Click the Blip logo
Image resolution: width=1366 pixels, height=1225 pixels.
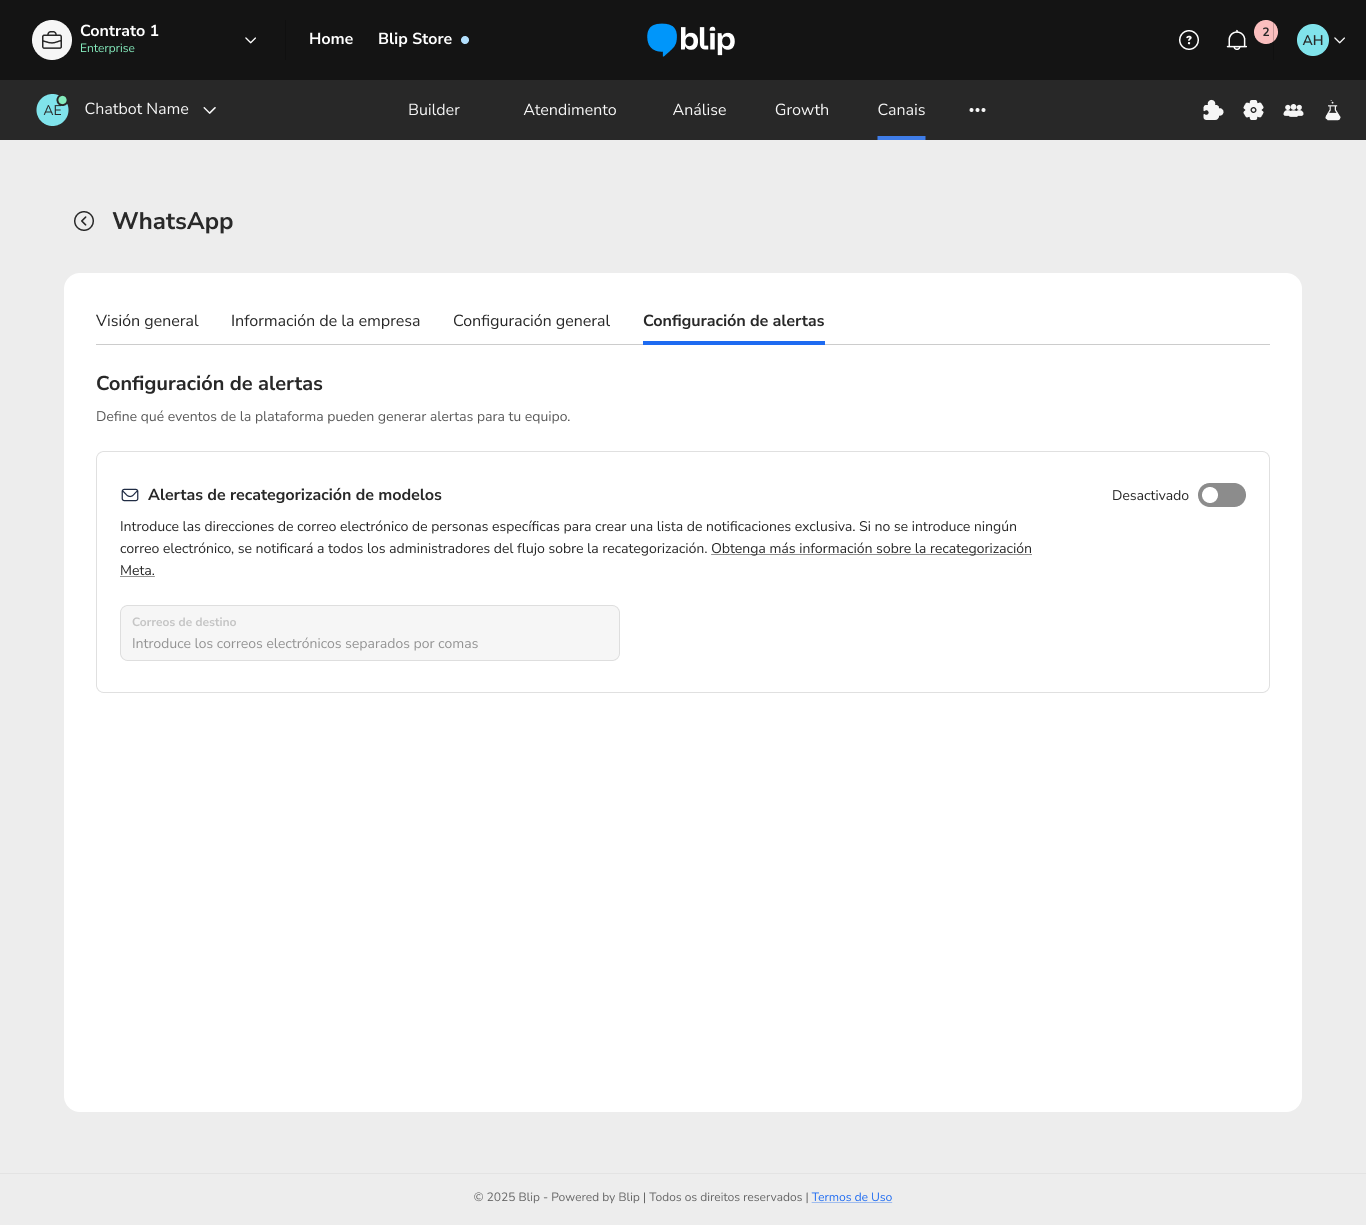[x=691, y=39]
